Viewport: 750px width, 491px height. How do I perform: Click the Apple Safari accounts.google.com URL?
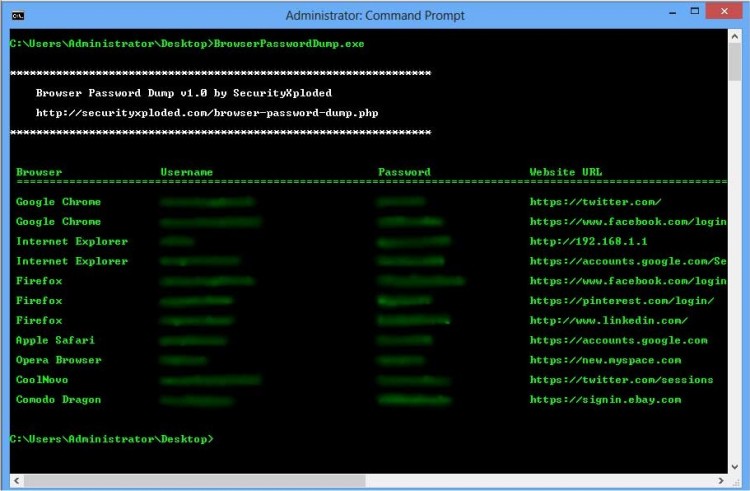(618, 340)
